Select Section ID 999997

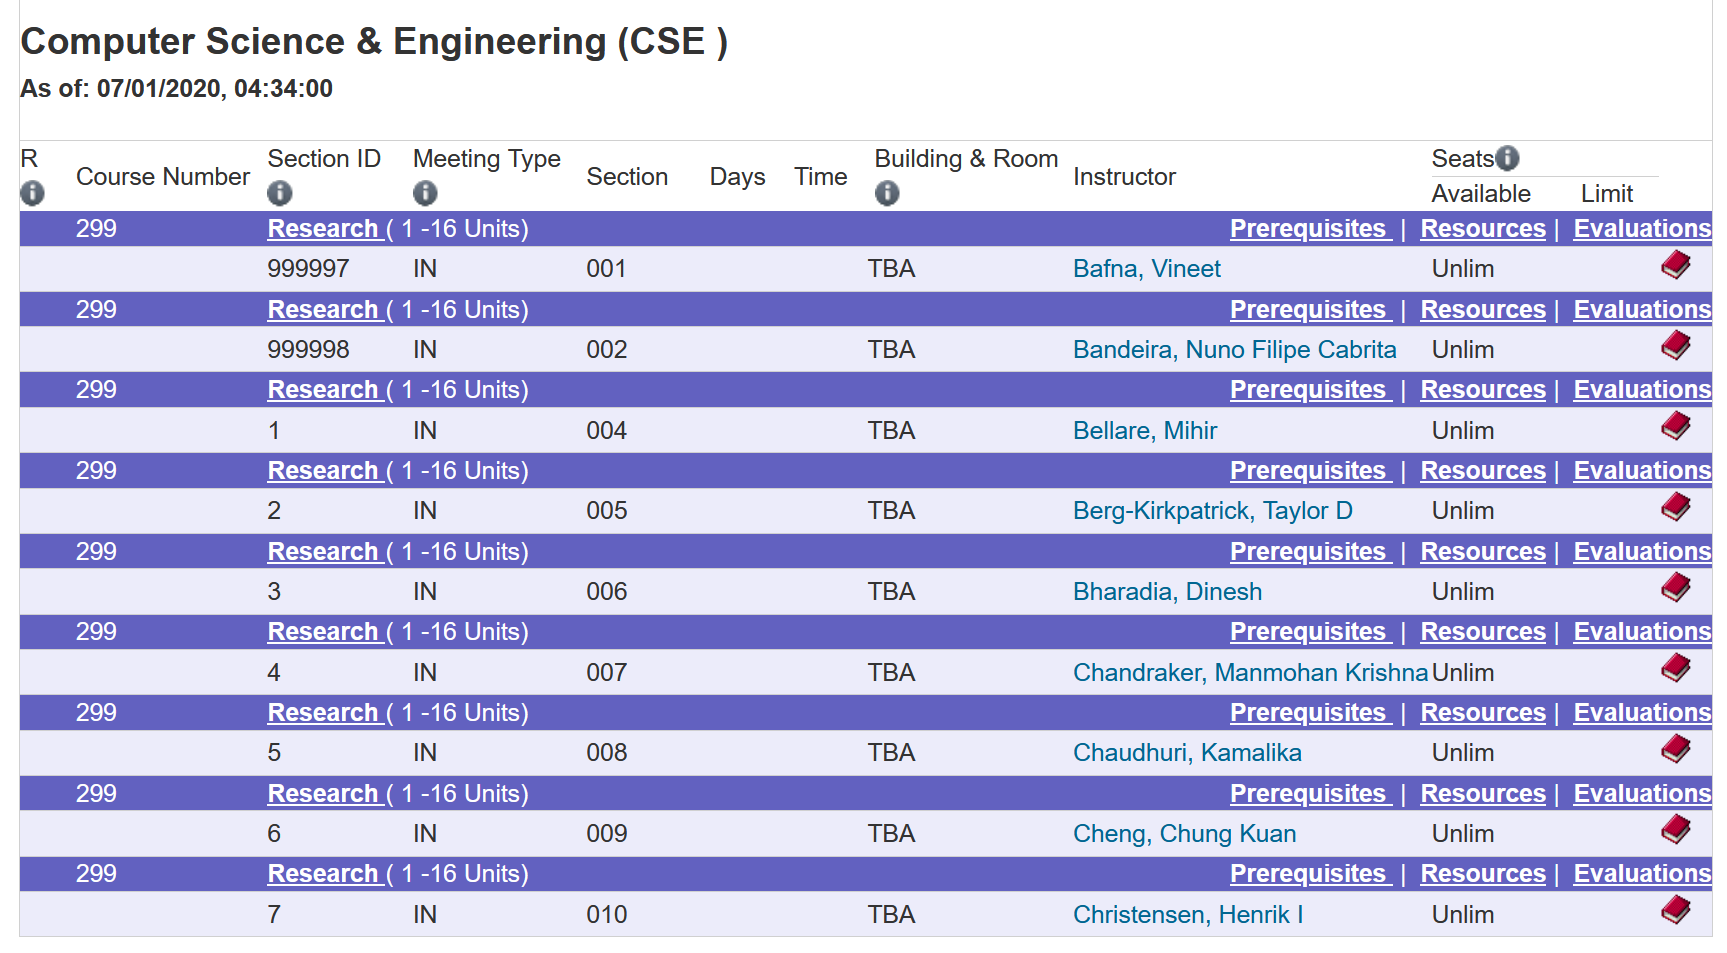[x=309, y=269]
